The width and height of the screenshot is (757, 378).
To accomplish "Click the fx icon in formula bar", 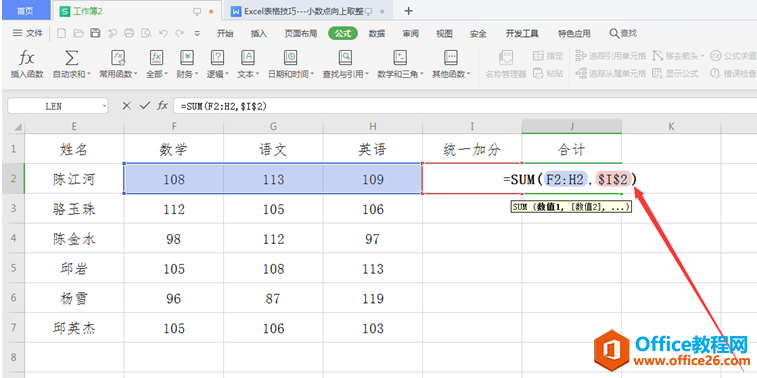I will pyautogui.click(x=162, y=106).
